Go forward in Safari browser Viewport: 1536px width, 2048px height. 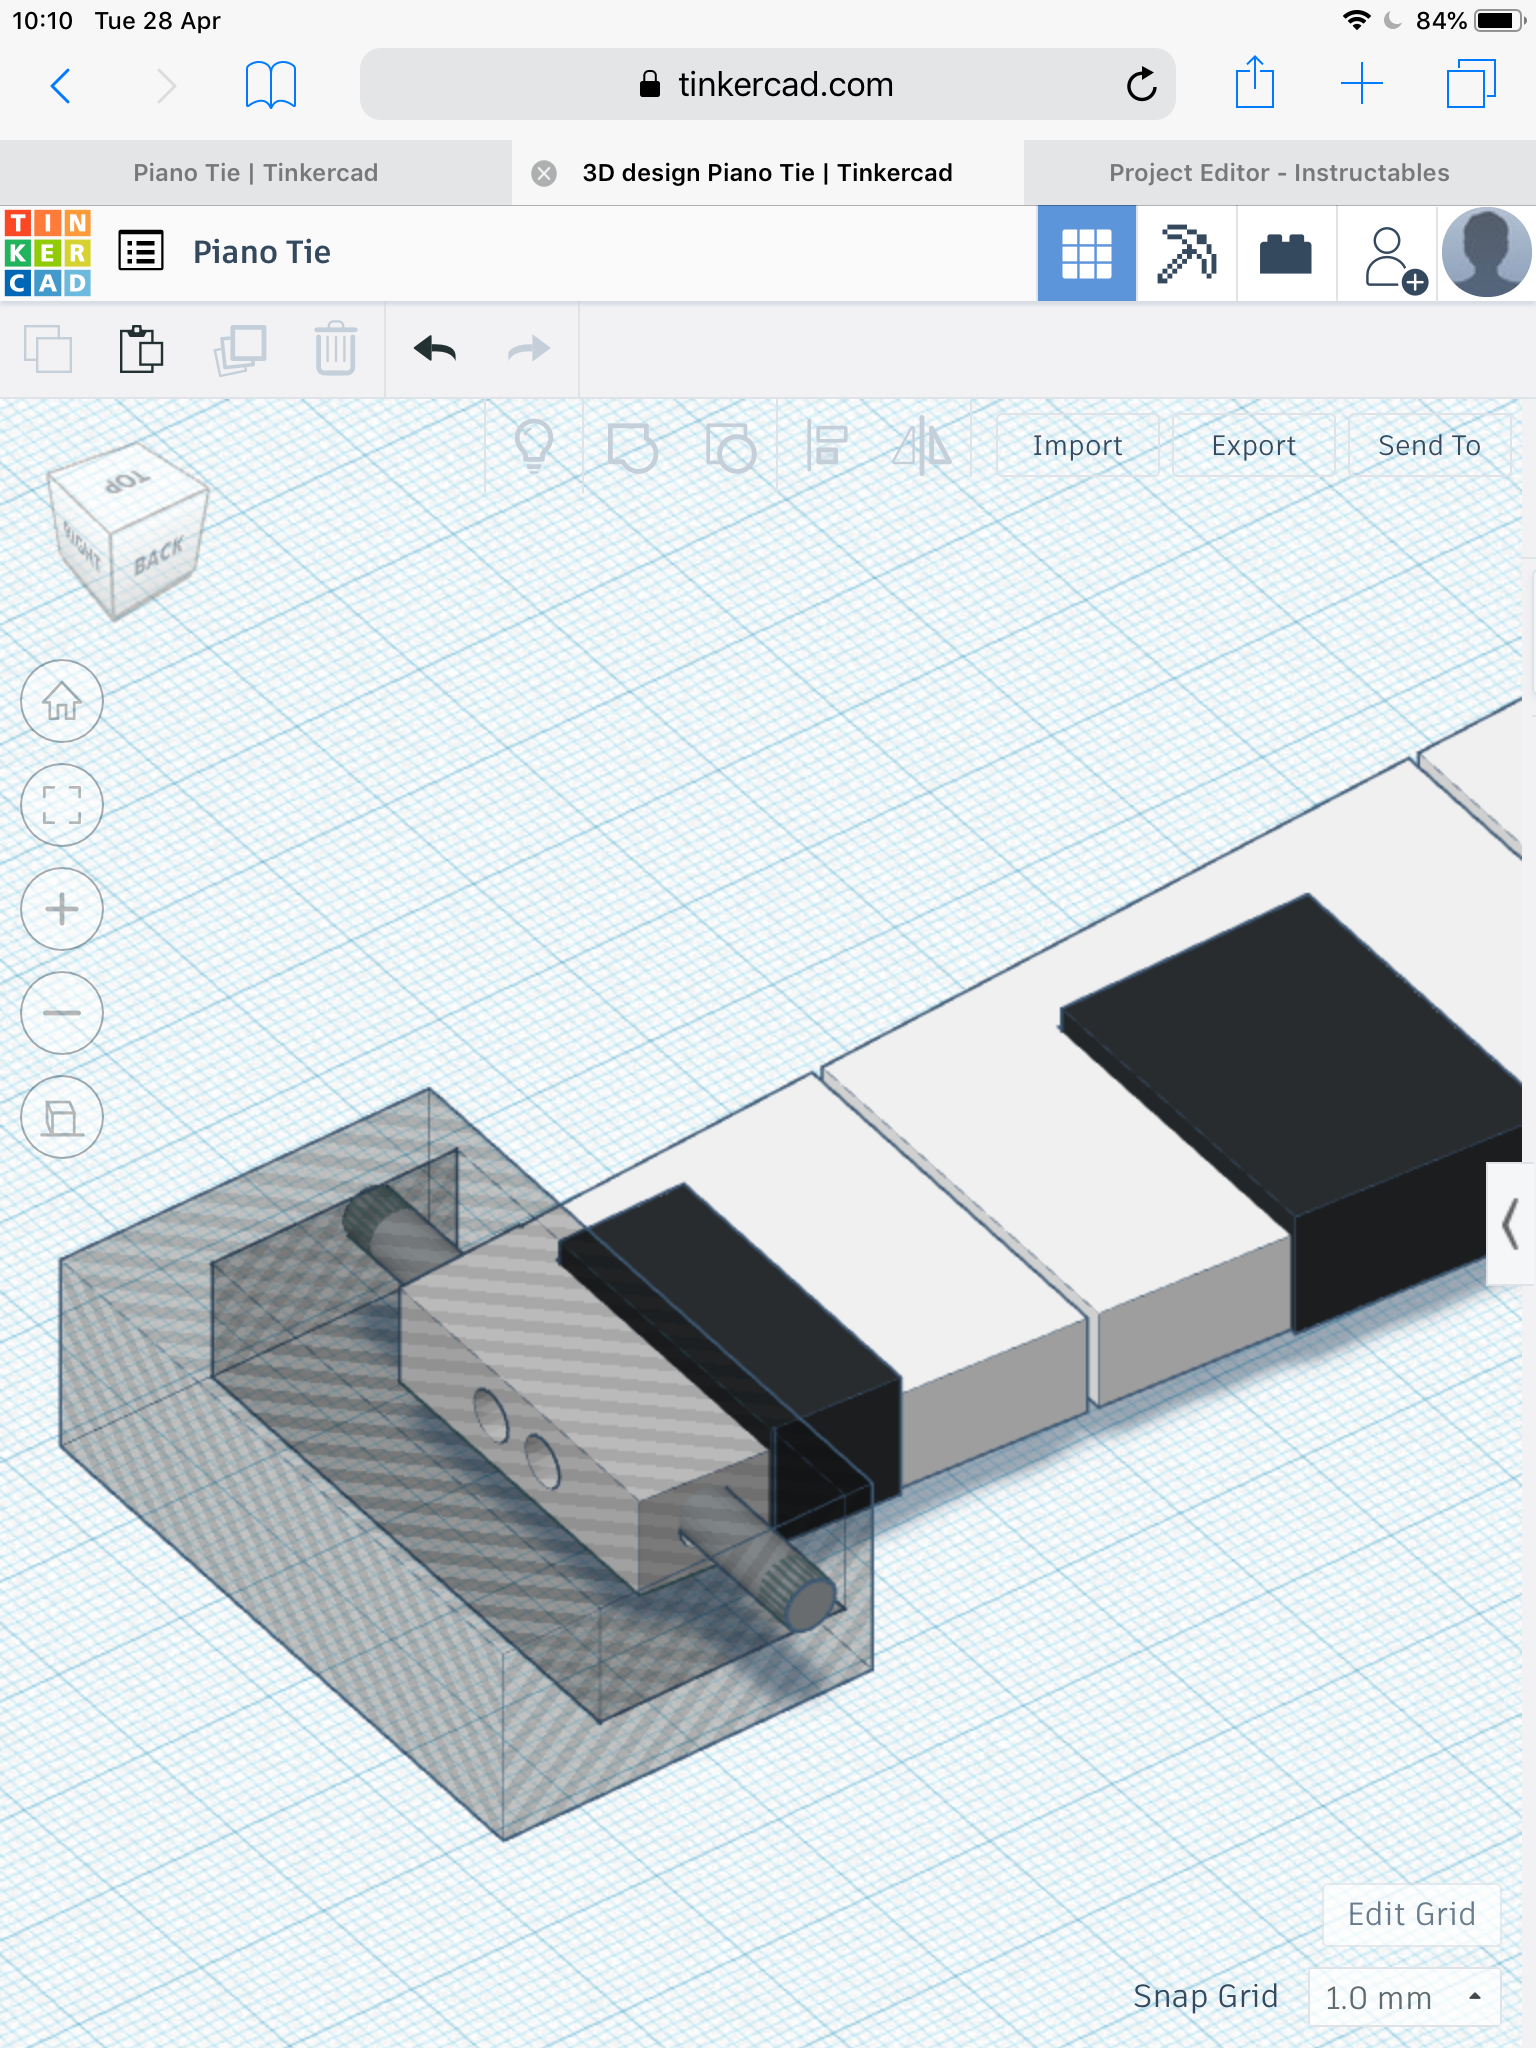[166, 86]
